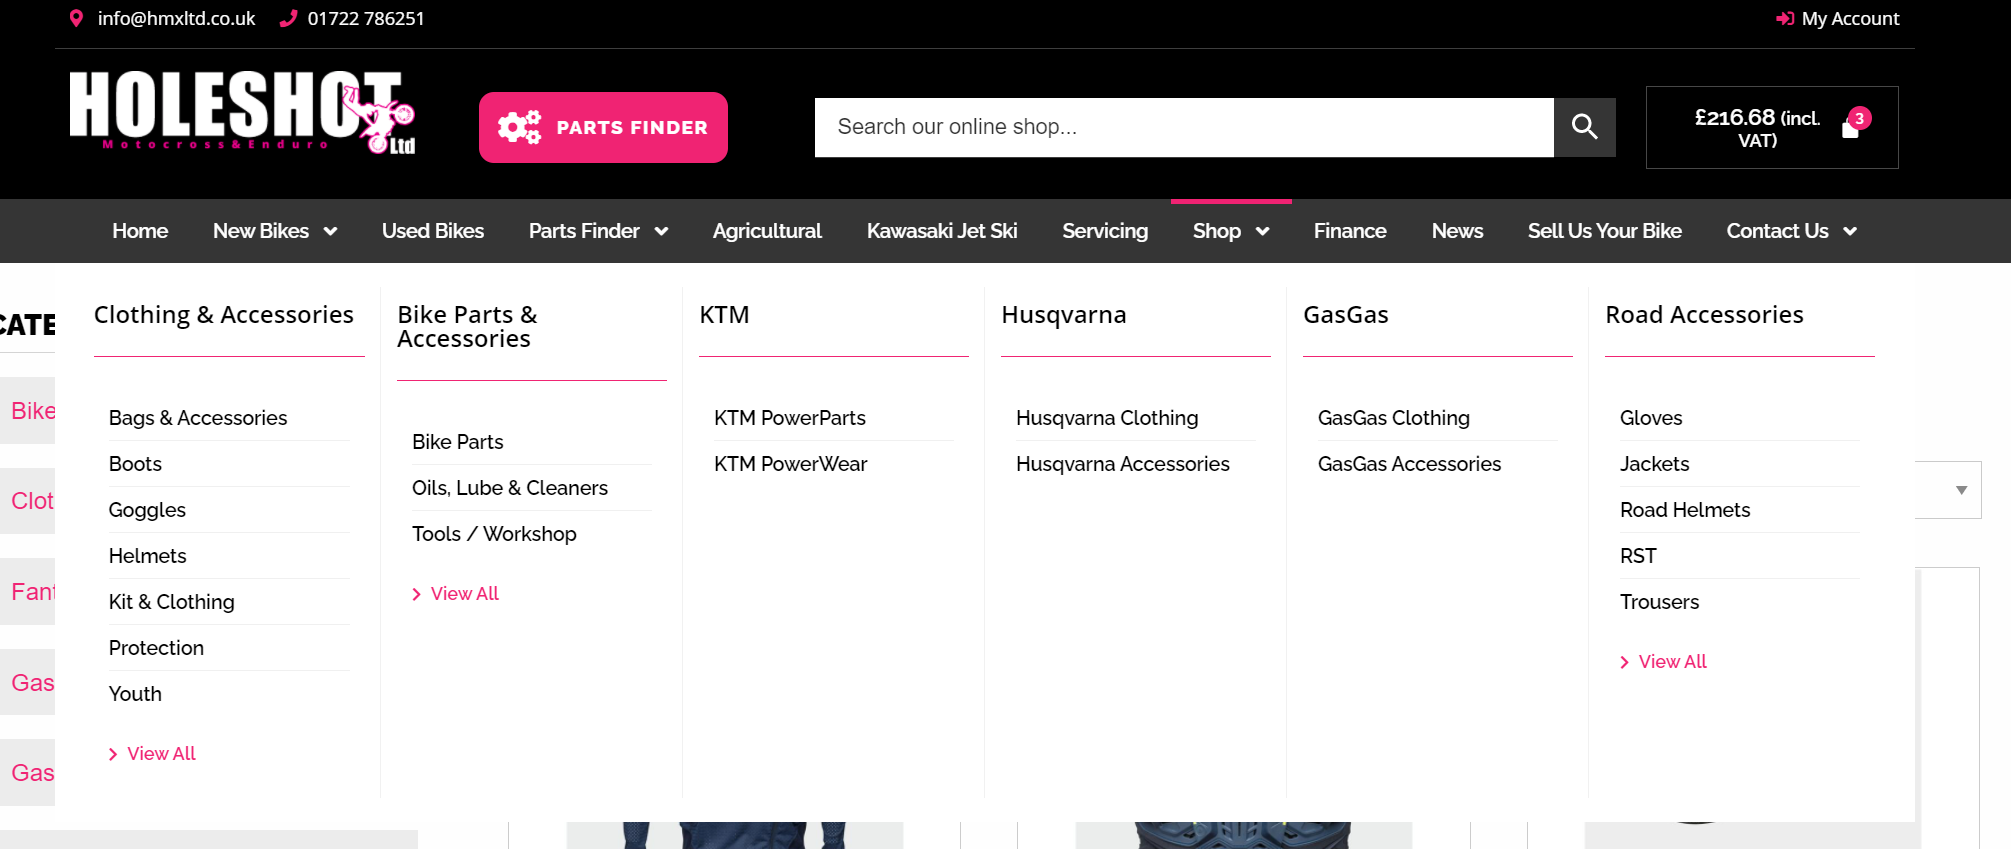Click the basket item count badge
2011x849 pixels.
point(1859,118)
